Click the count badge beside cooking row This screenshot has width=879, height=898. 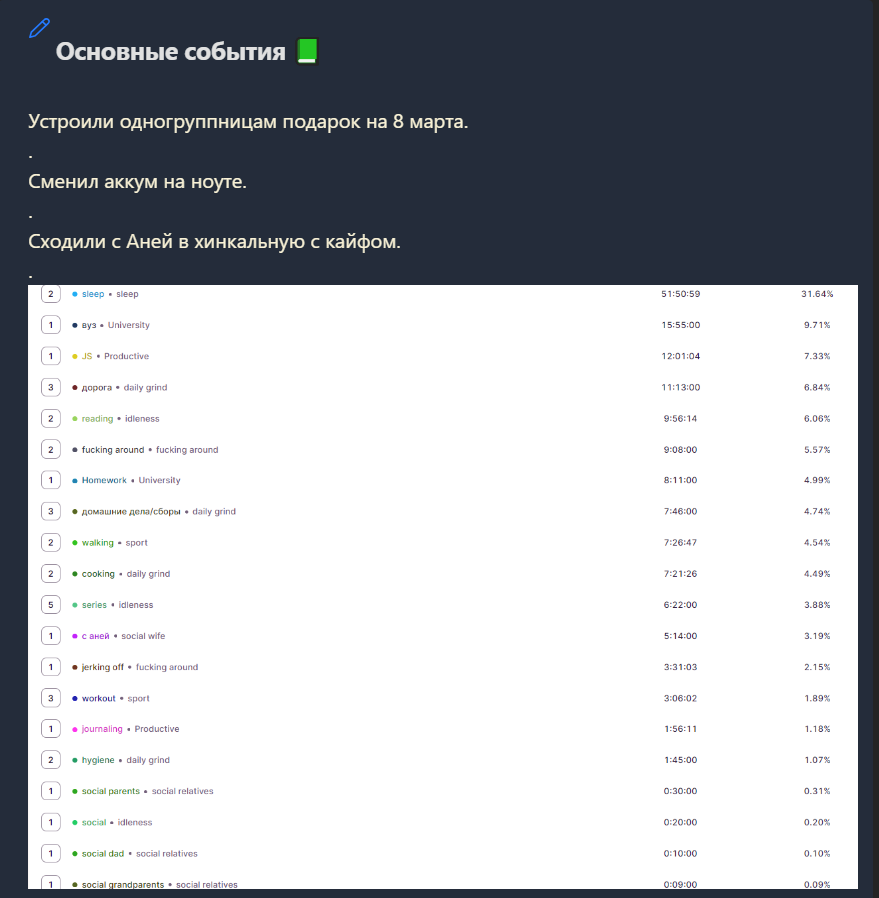[50, 574]
